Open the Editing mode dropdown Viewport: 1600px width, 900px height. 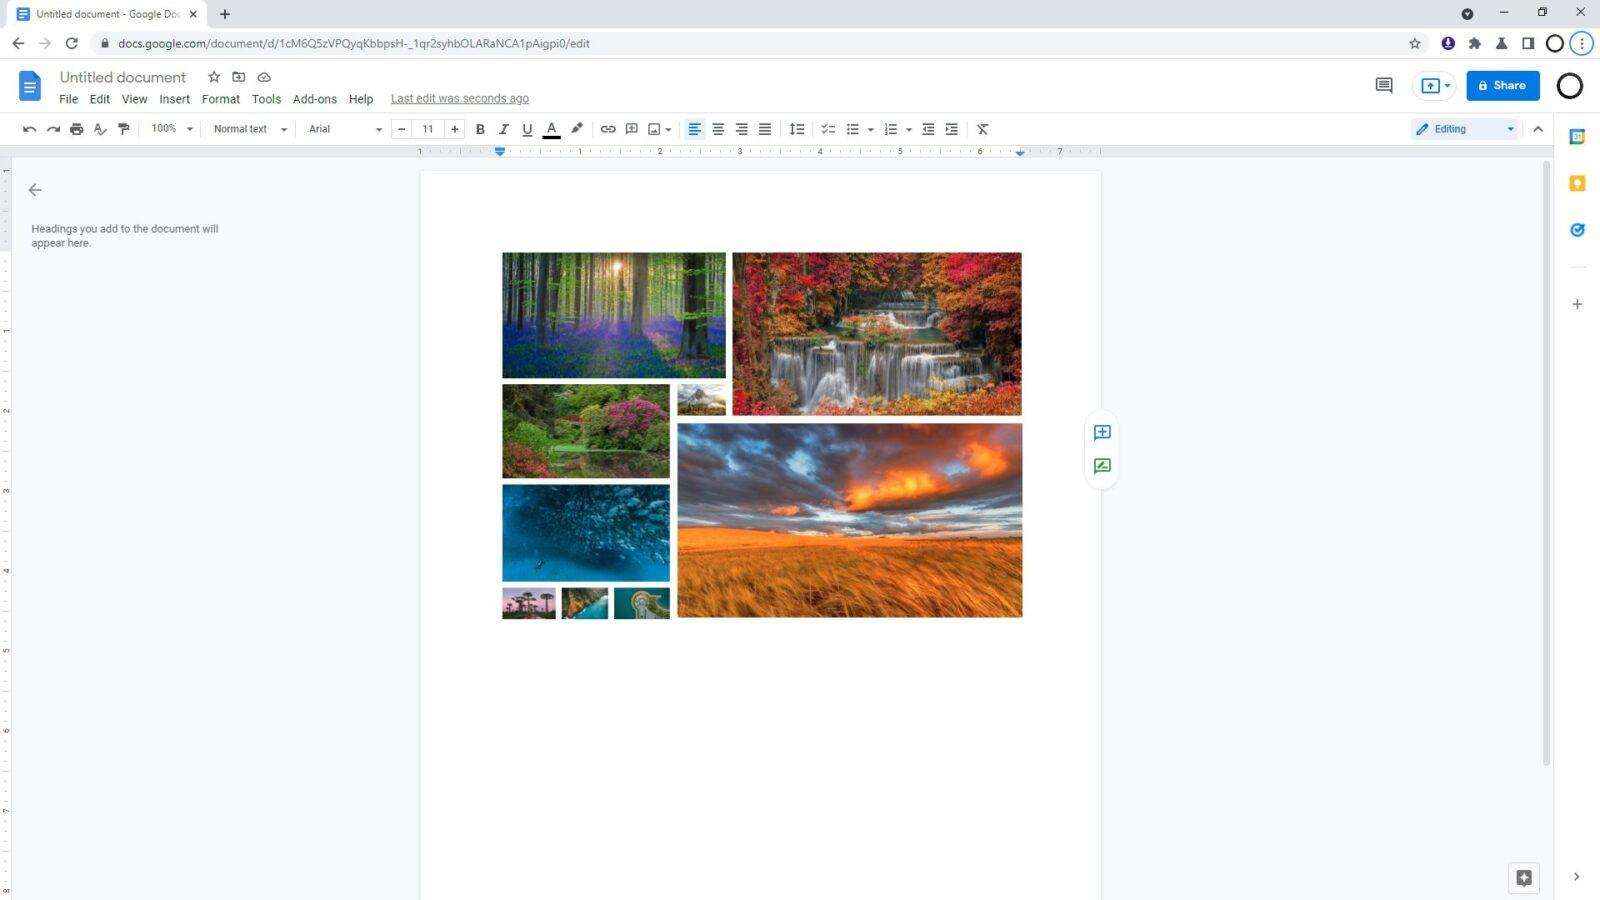1463,128
